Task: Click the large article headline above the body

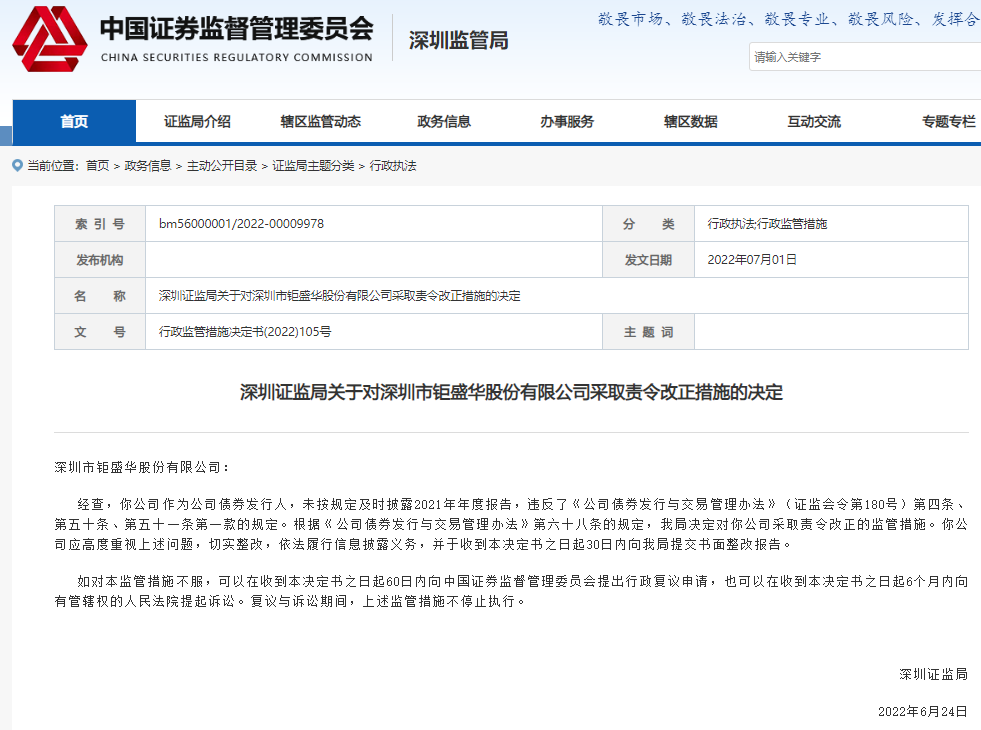Action: 511,392
